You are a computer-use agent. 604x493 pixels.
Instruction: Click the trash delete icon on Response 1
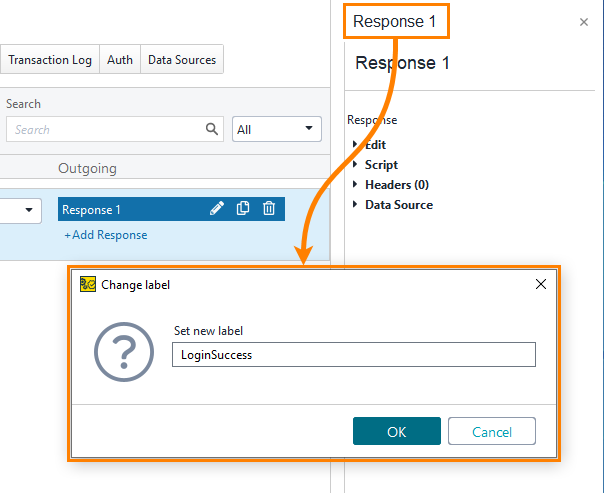pos(269,208)
